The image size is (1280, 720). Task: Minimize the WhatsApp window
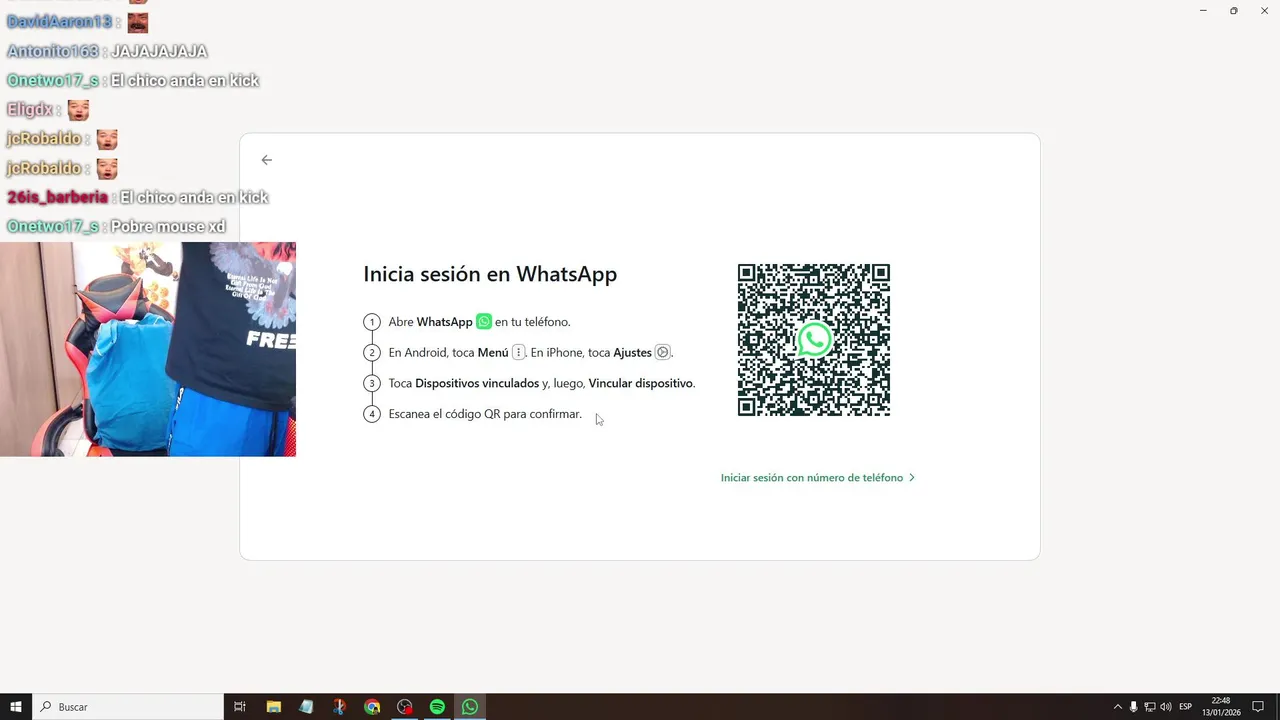[x=1203, y=11]
